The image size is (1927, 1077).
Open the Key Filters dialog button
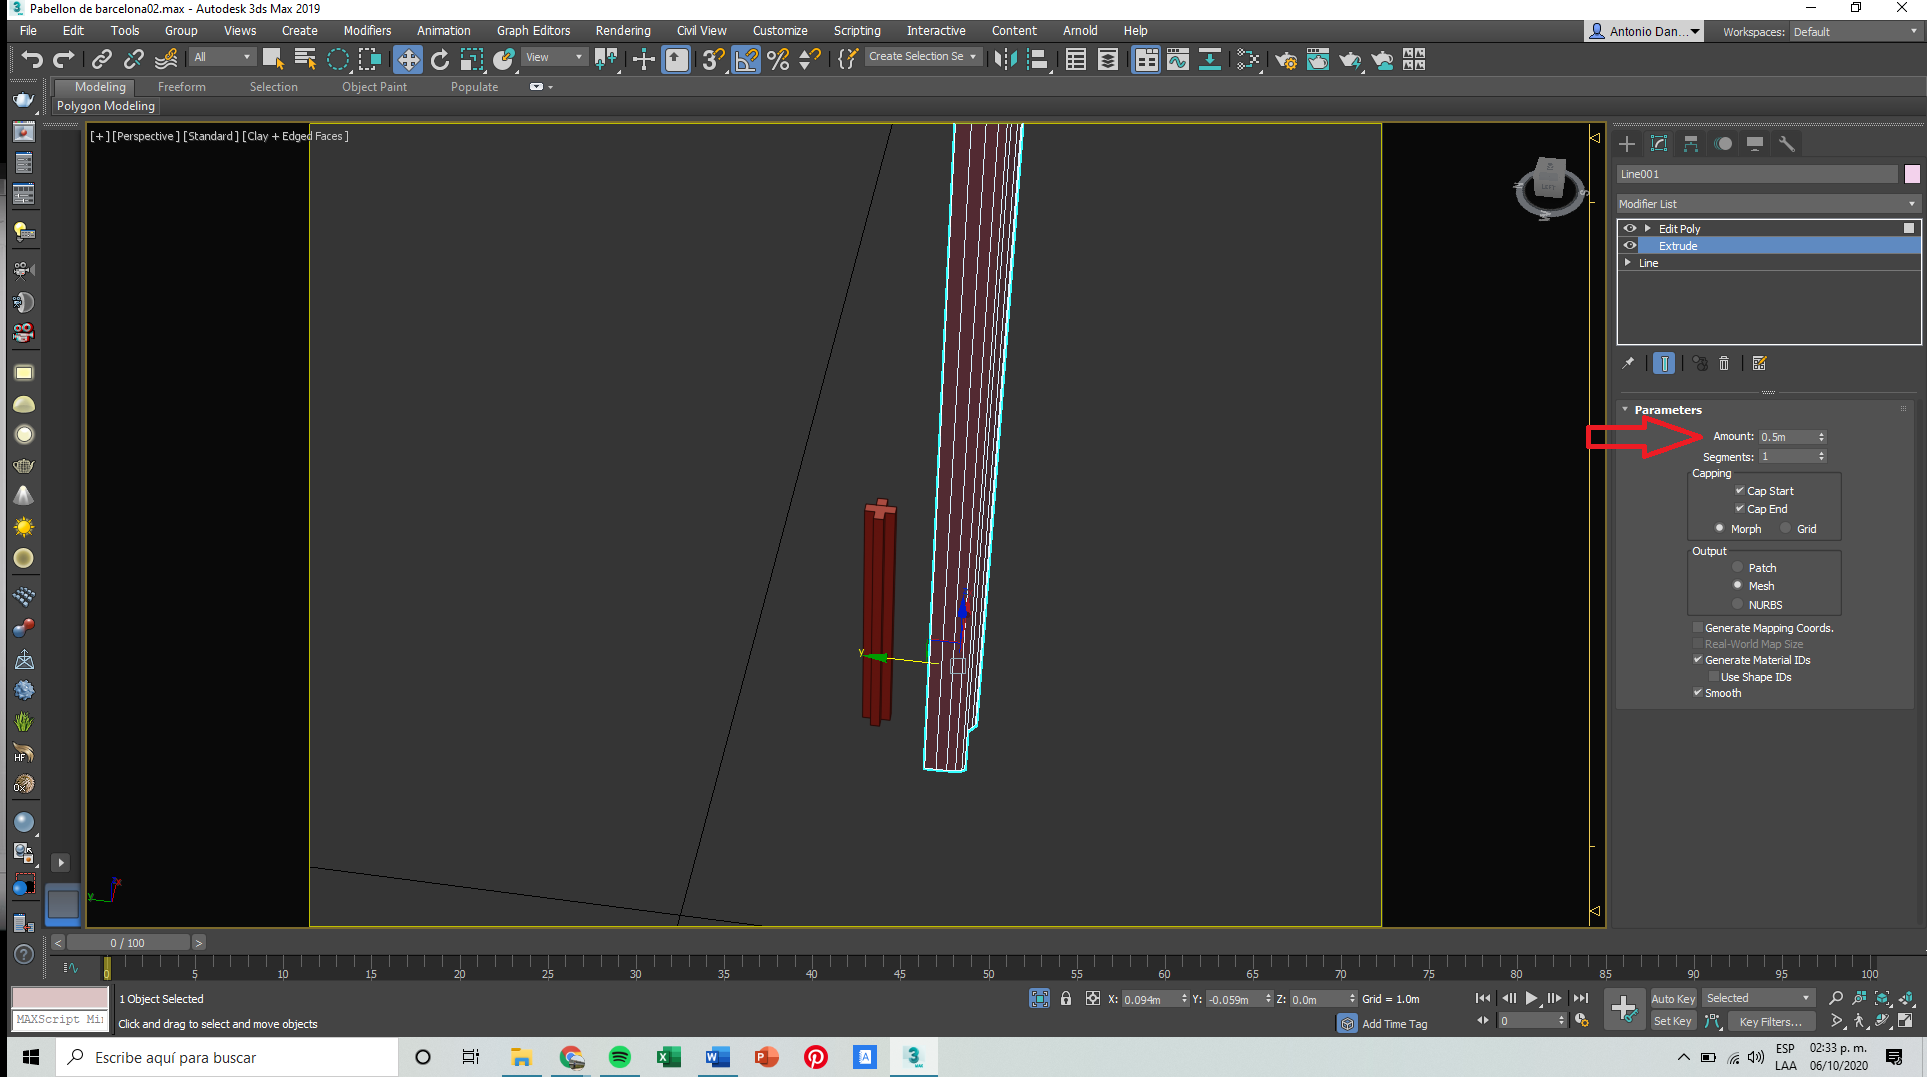(1771, 1021)
